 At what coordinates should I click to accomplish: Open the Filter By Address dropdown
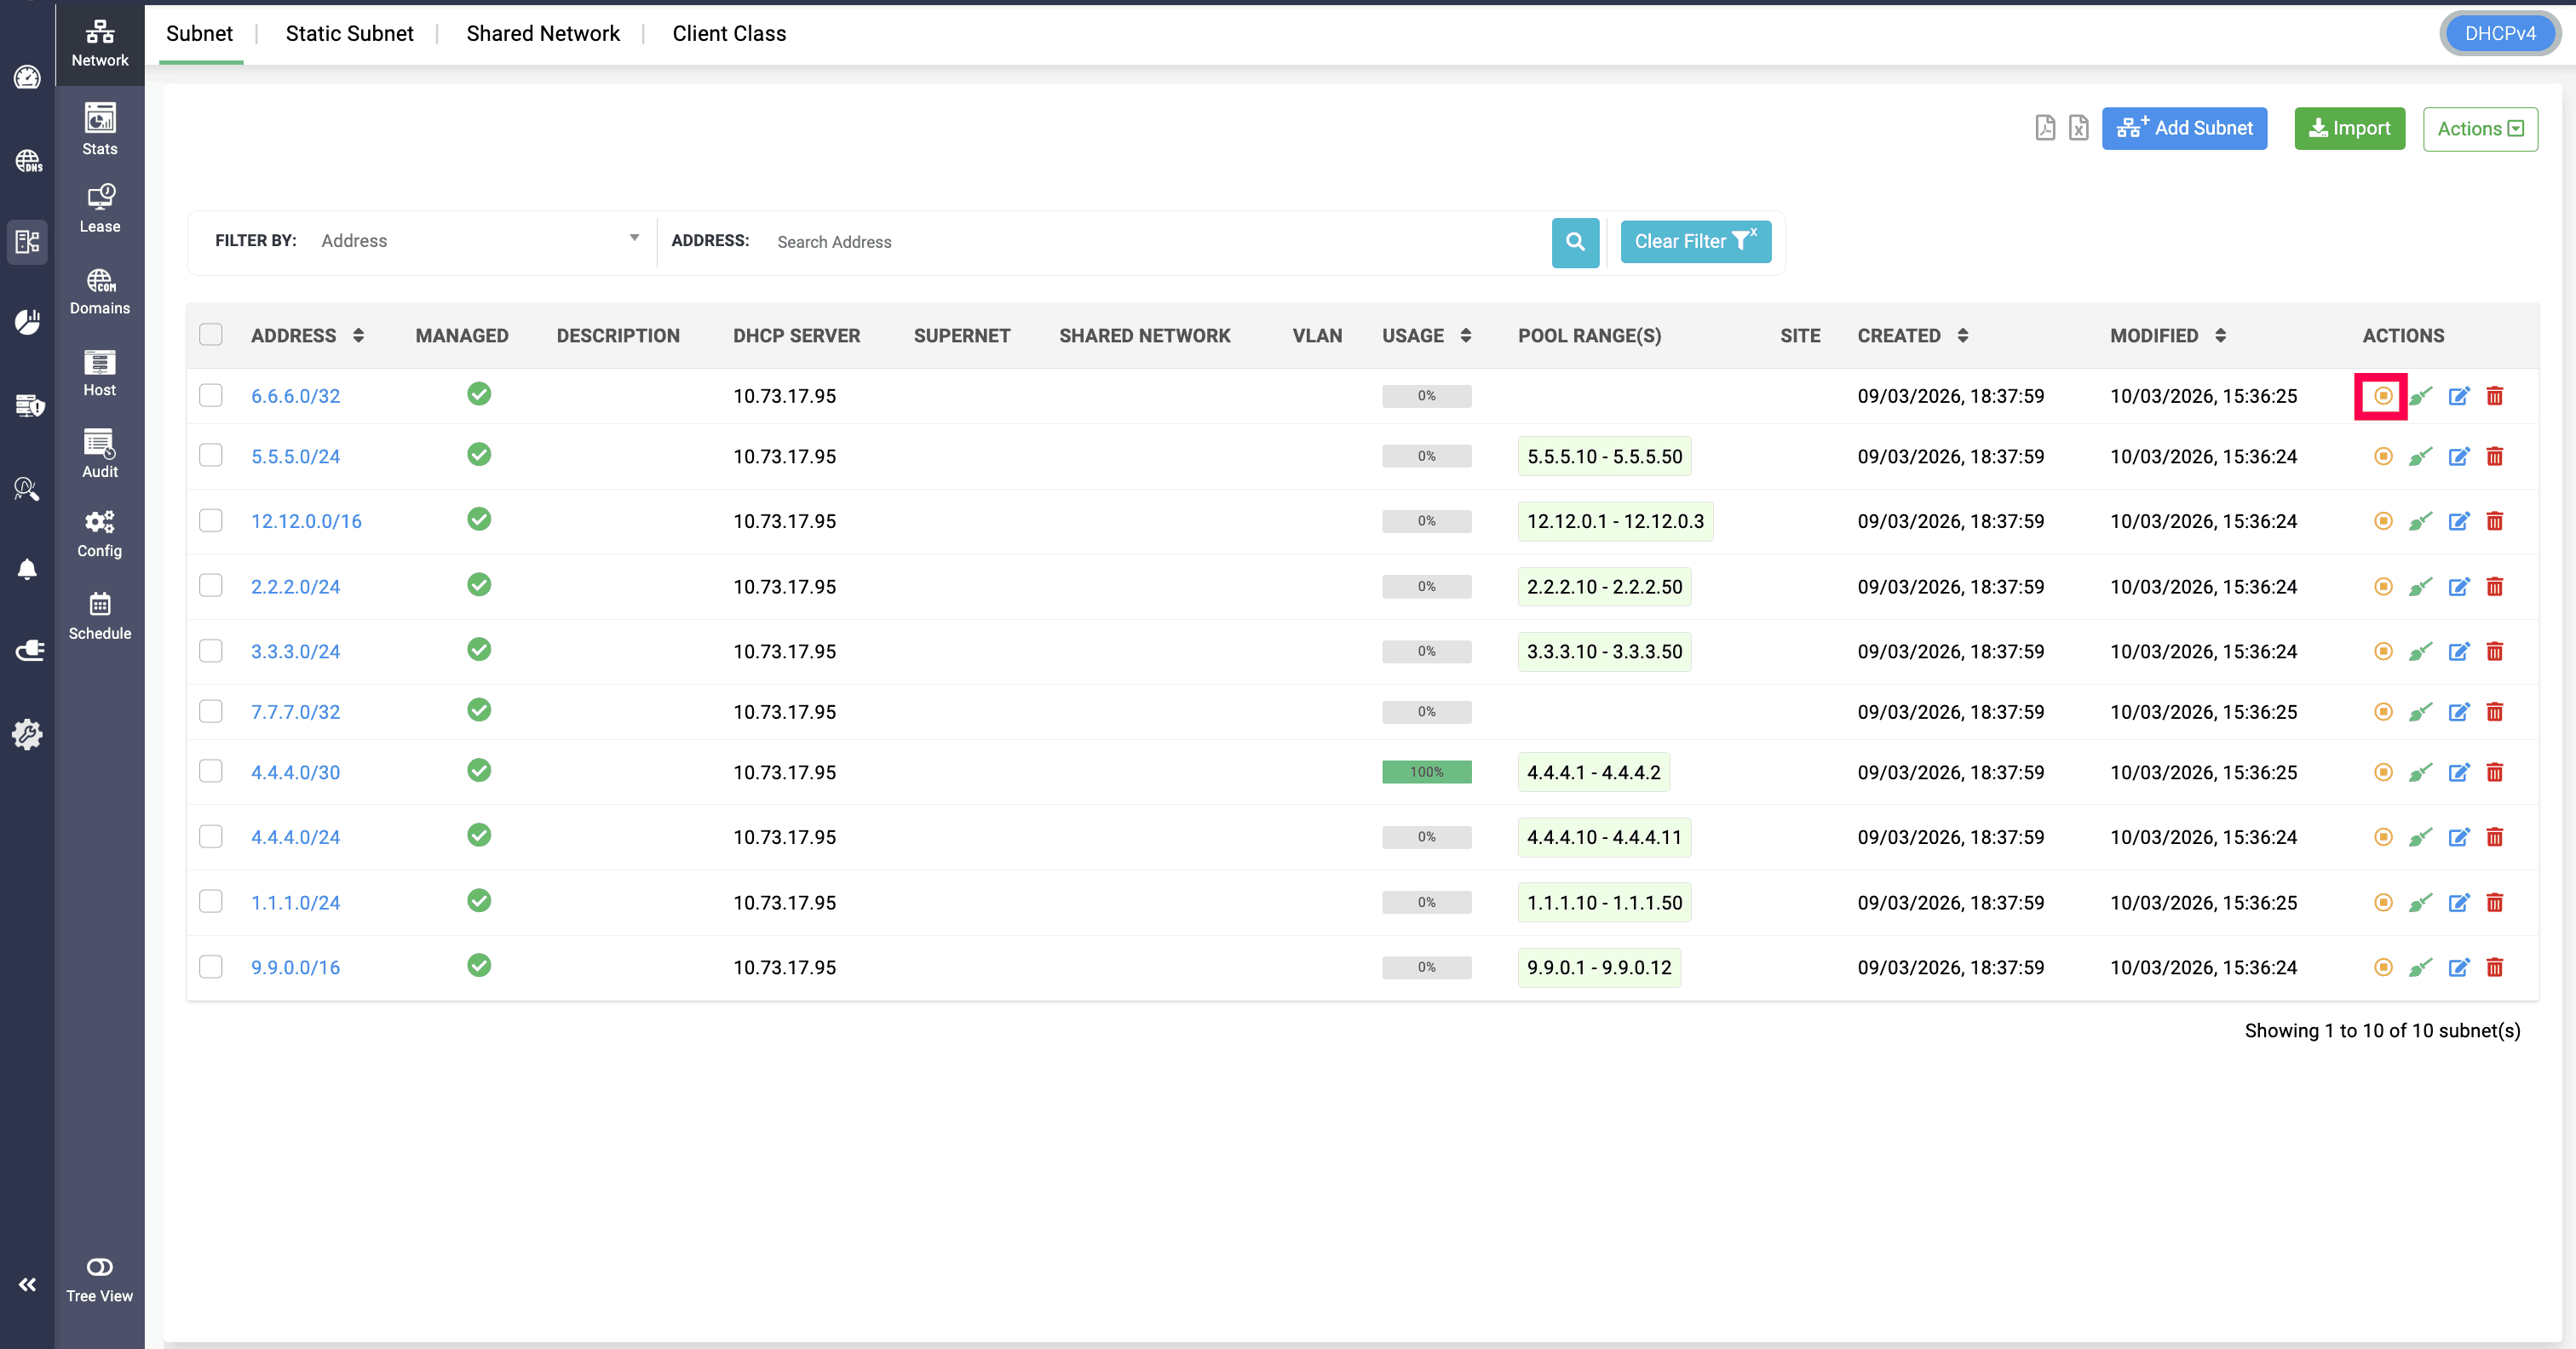(478, 240)
